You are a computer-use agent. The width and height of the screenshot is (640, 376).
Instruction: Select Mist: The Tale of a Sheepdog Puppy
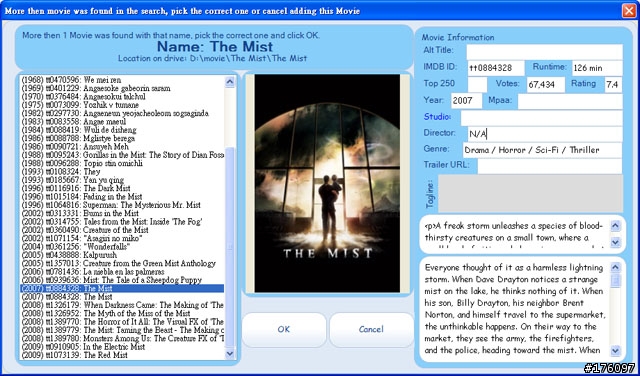[122, 280]
